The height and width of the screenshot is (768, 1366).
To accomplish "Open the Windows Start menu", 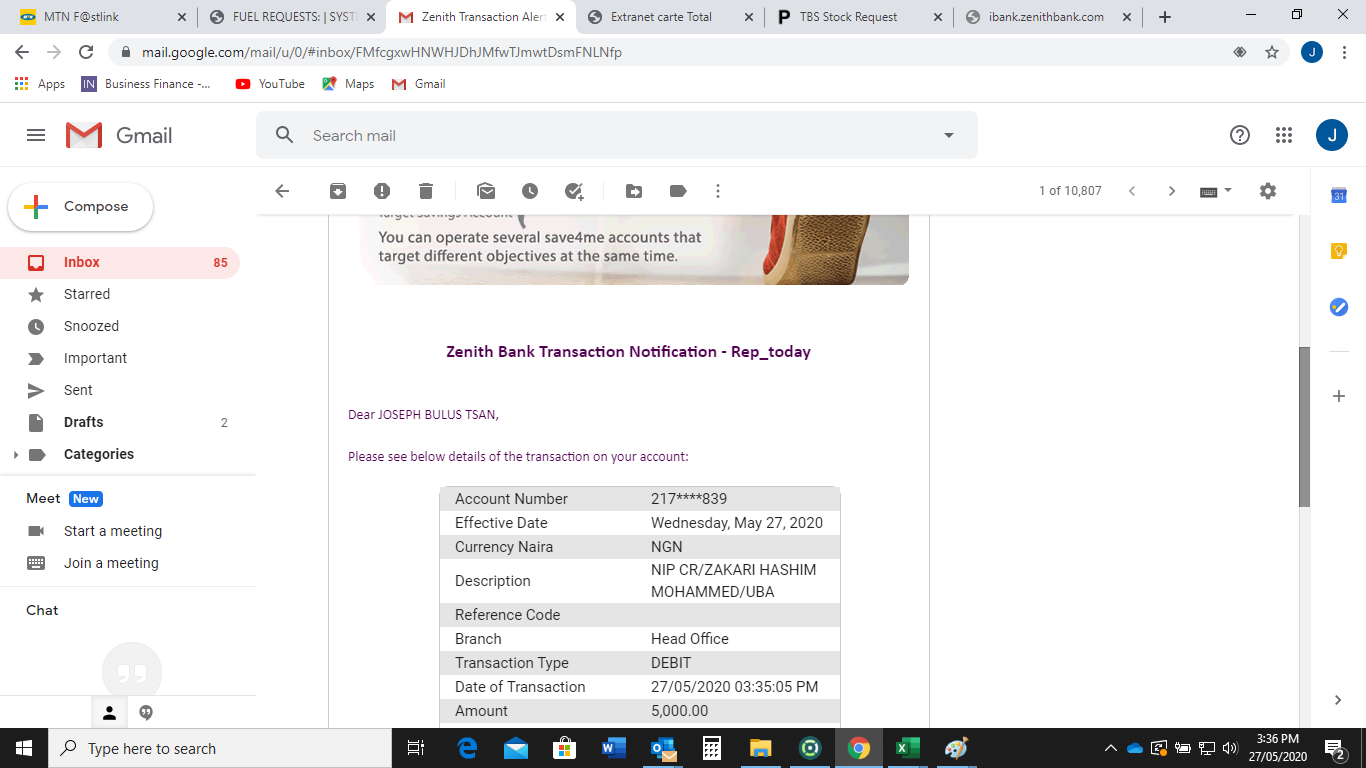I will [x=24, y=748].
